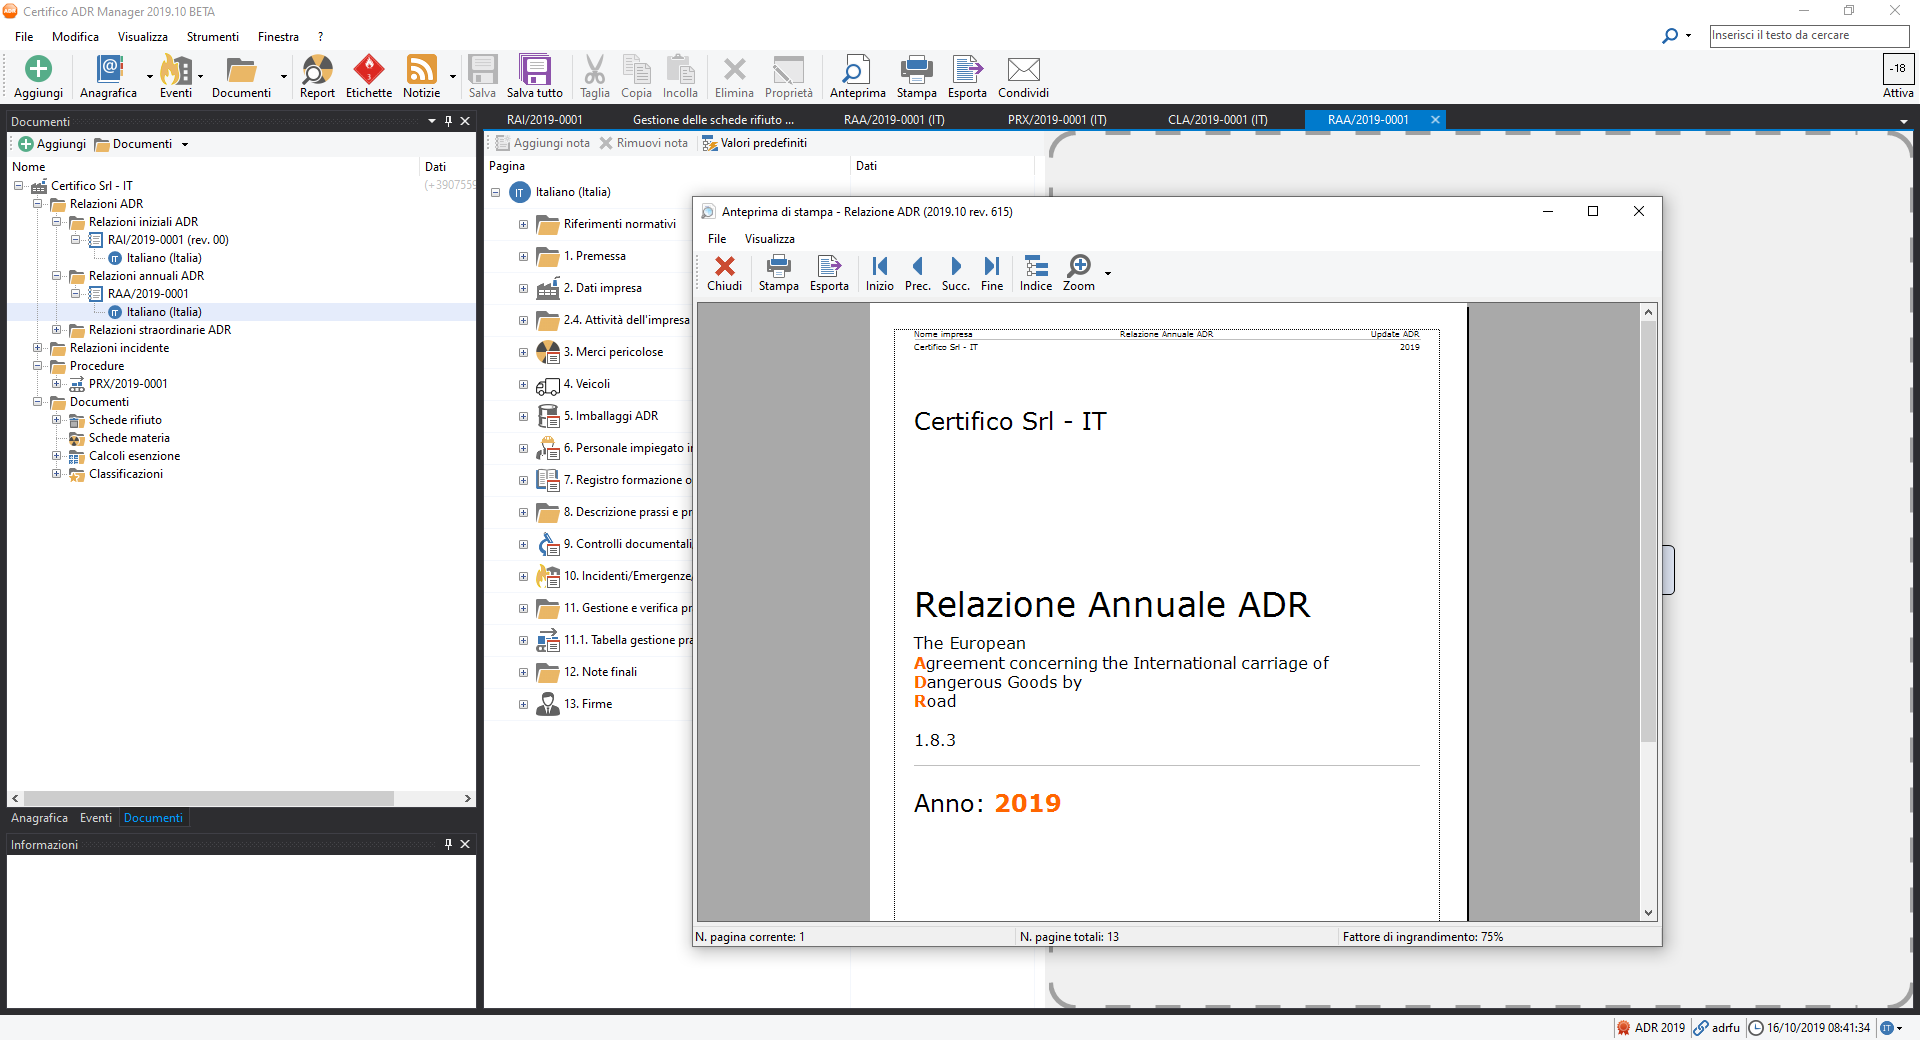The image size is (1920, 1040).
Task: Expand the Relazioni straordinarie ADR node
Action: point(57,330)
